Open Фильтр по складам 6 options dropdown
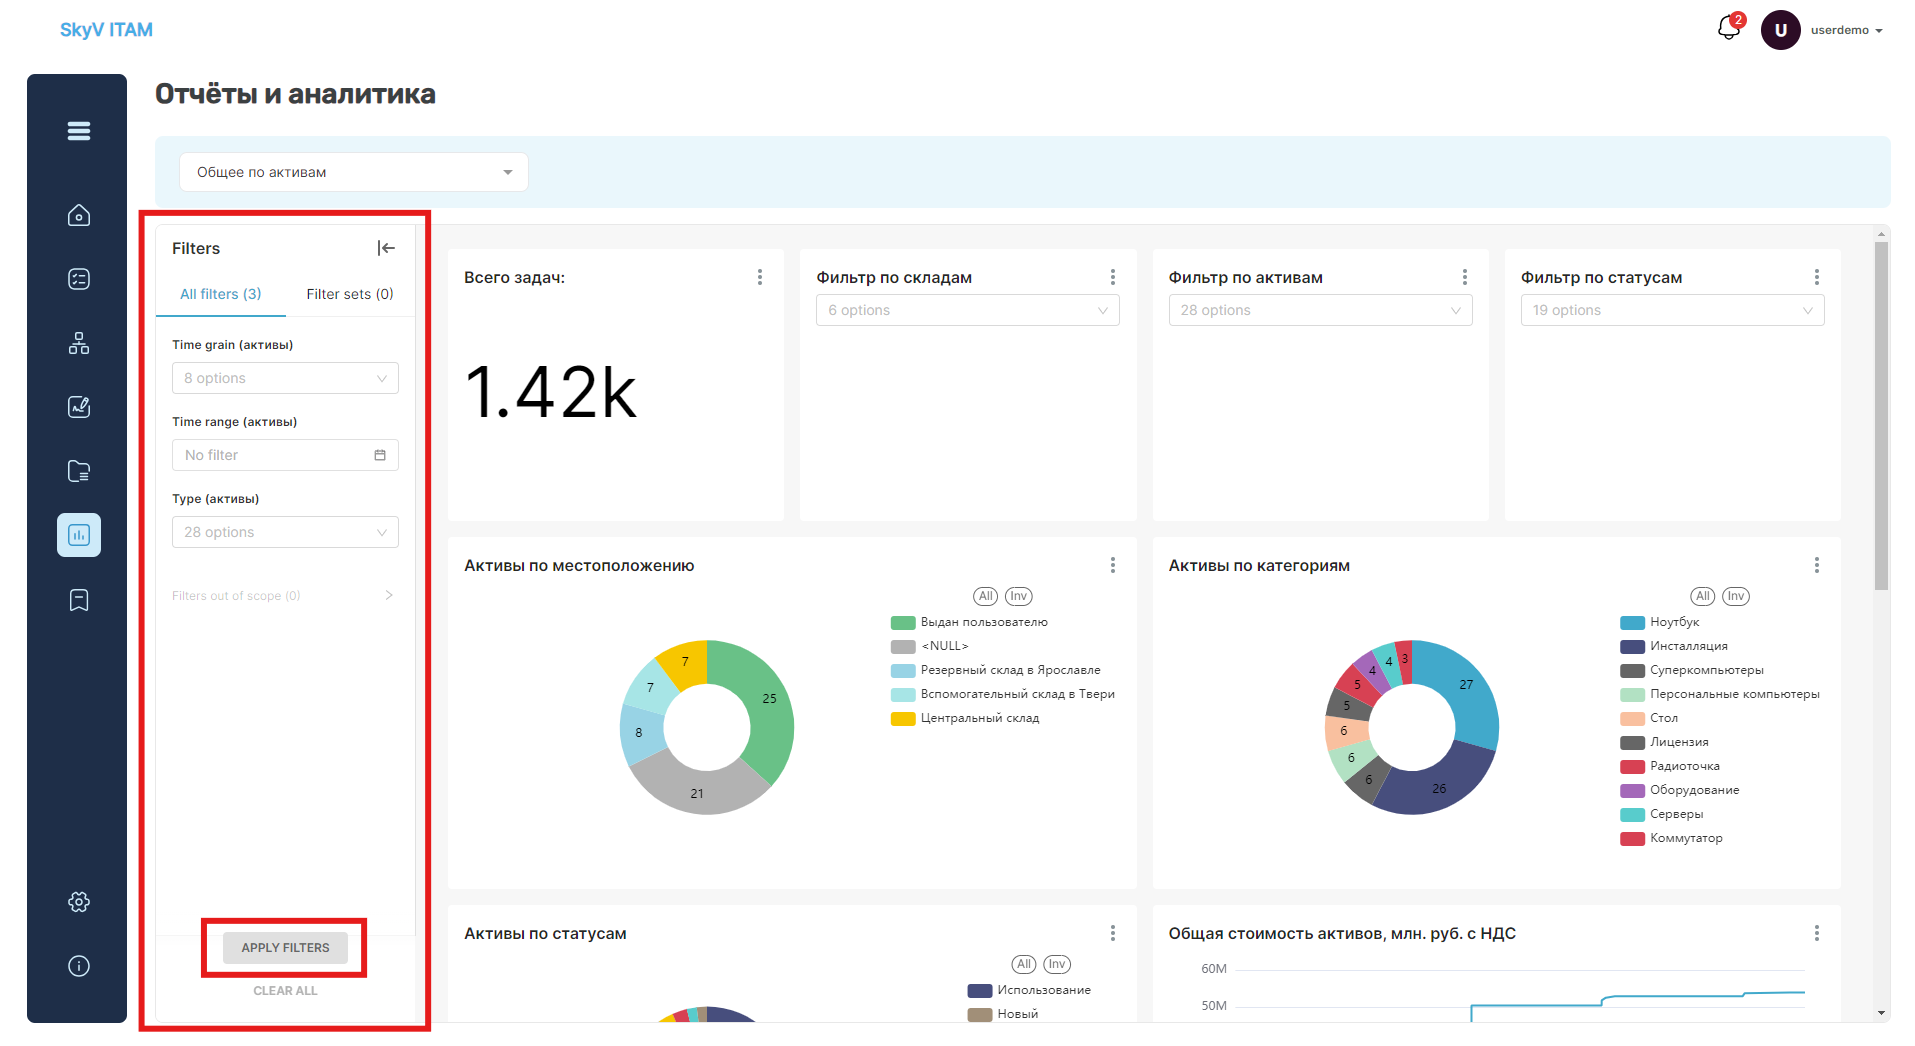Viewport: 1915px width, 1046px height. [968, 310]
